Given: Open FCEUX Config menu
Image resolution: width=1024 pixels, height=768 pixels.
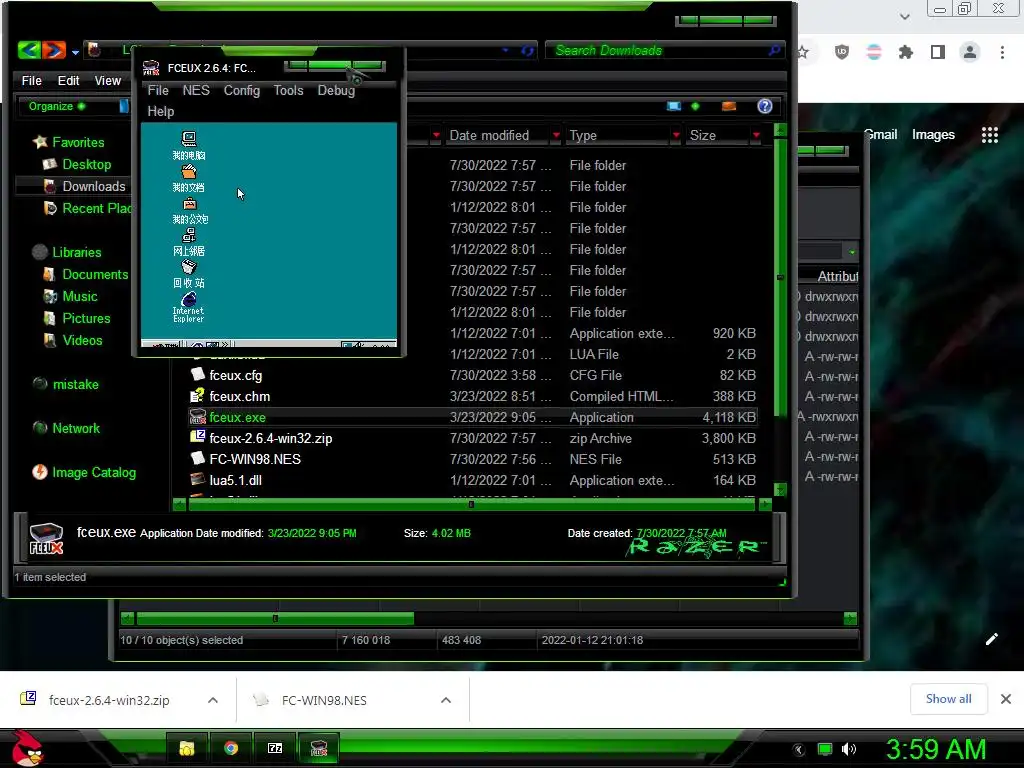Looking at the screenshot, I should (242, 90).
